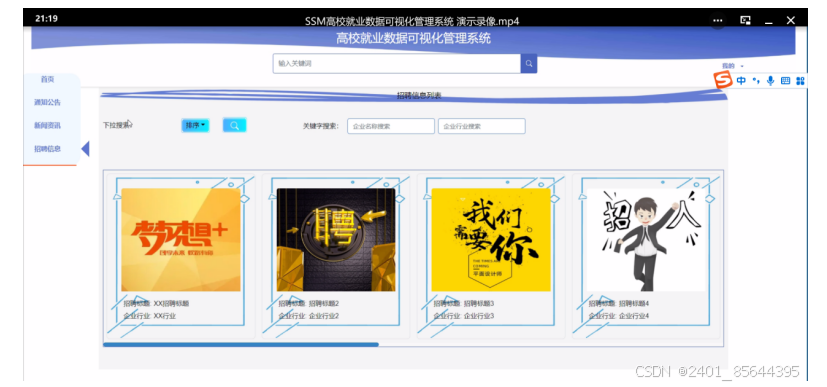Open the 我们需要你 yellow poster image
Screen dimensions: 827x387
tap(491, 240)
